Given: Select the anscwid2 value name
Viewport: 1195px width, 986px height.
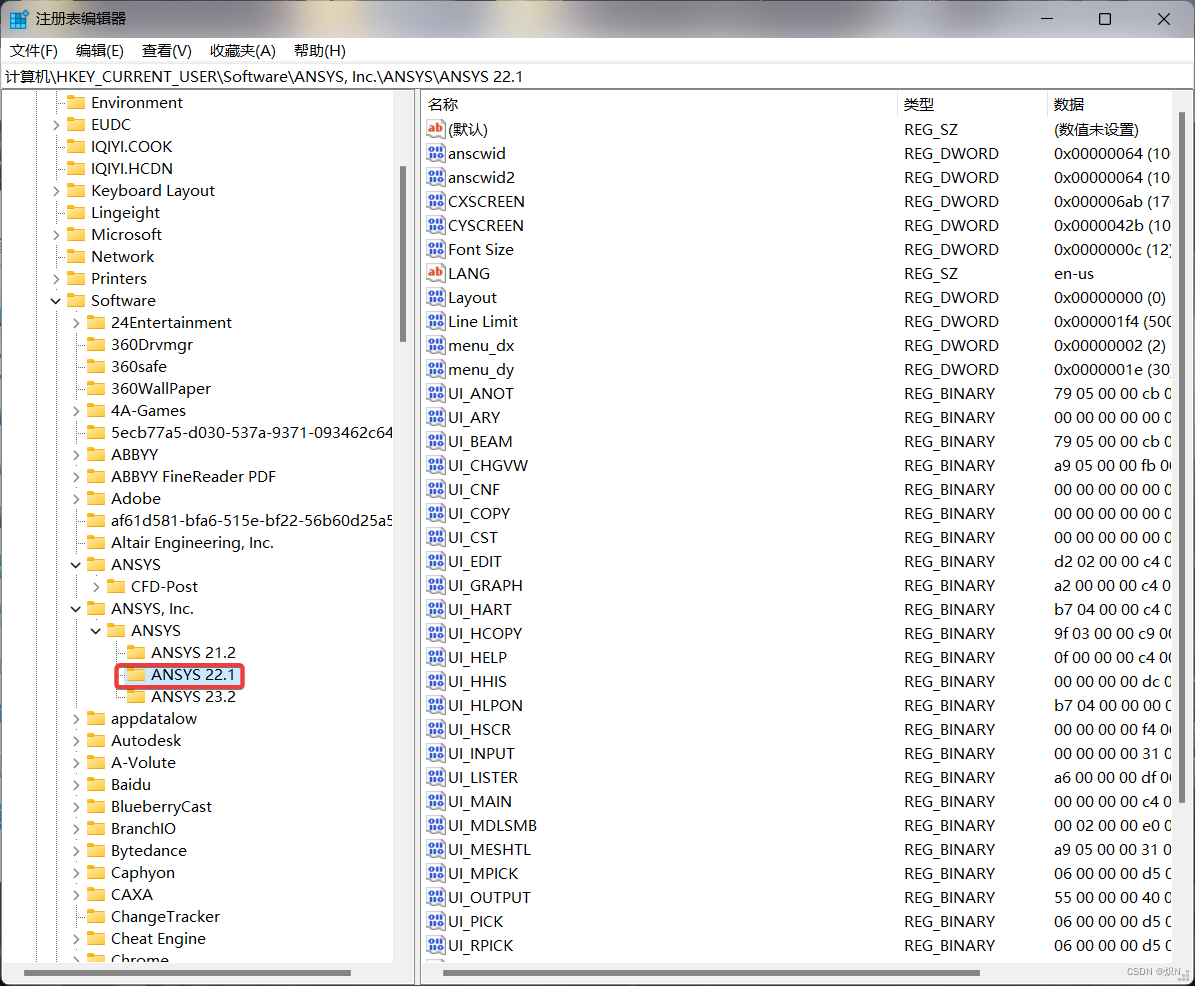Looking at the screenshot, I should [482, 178].
